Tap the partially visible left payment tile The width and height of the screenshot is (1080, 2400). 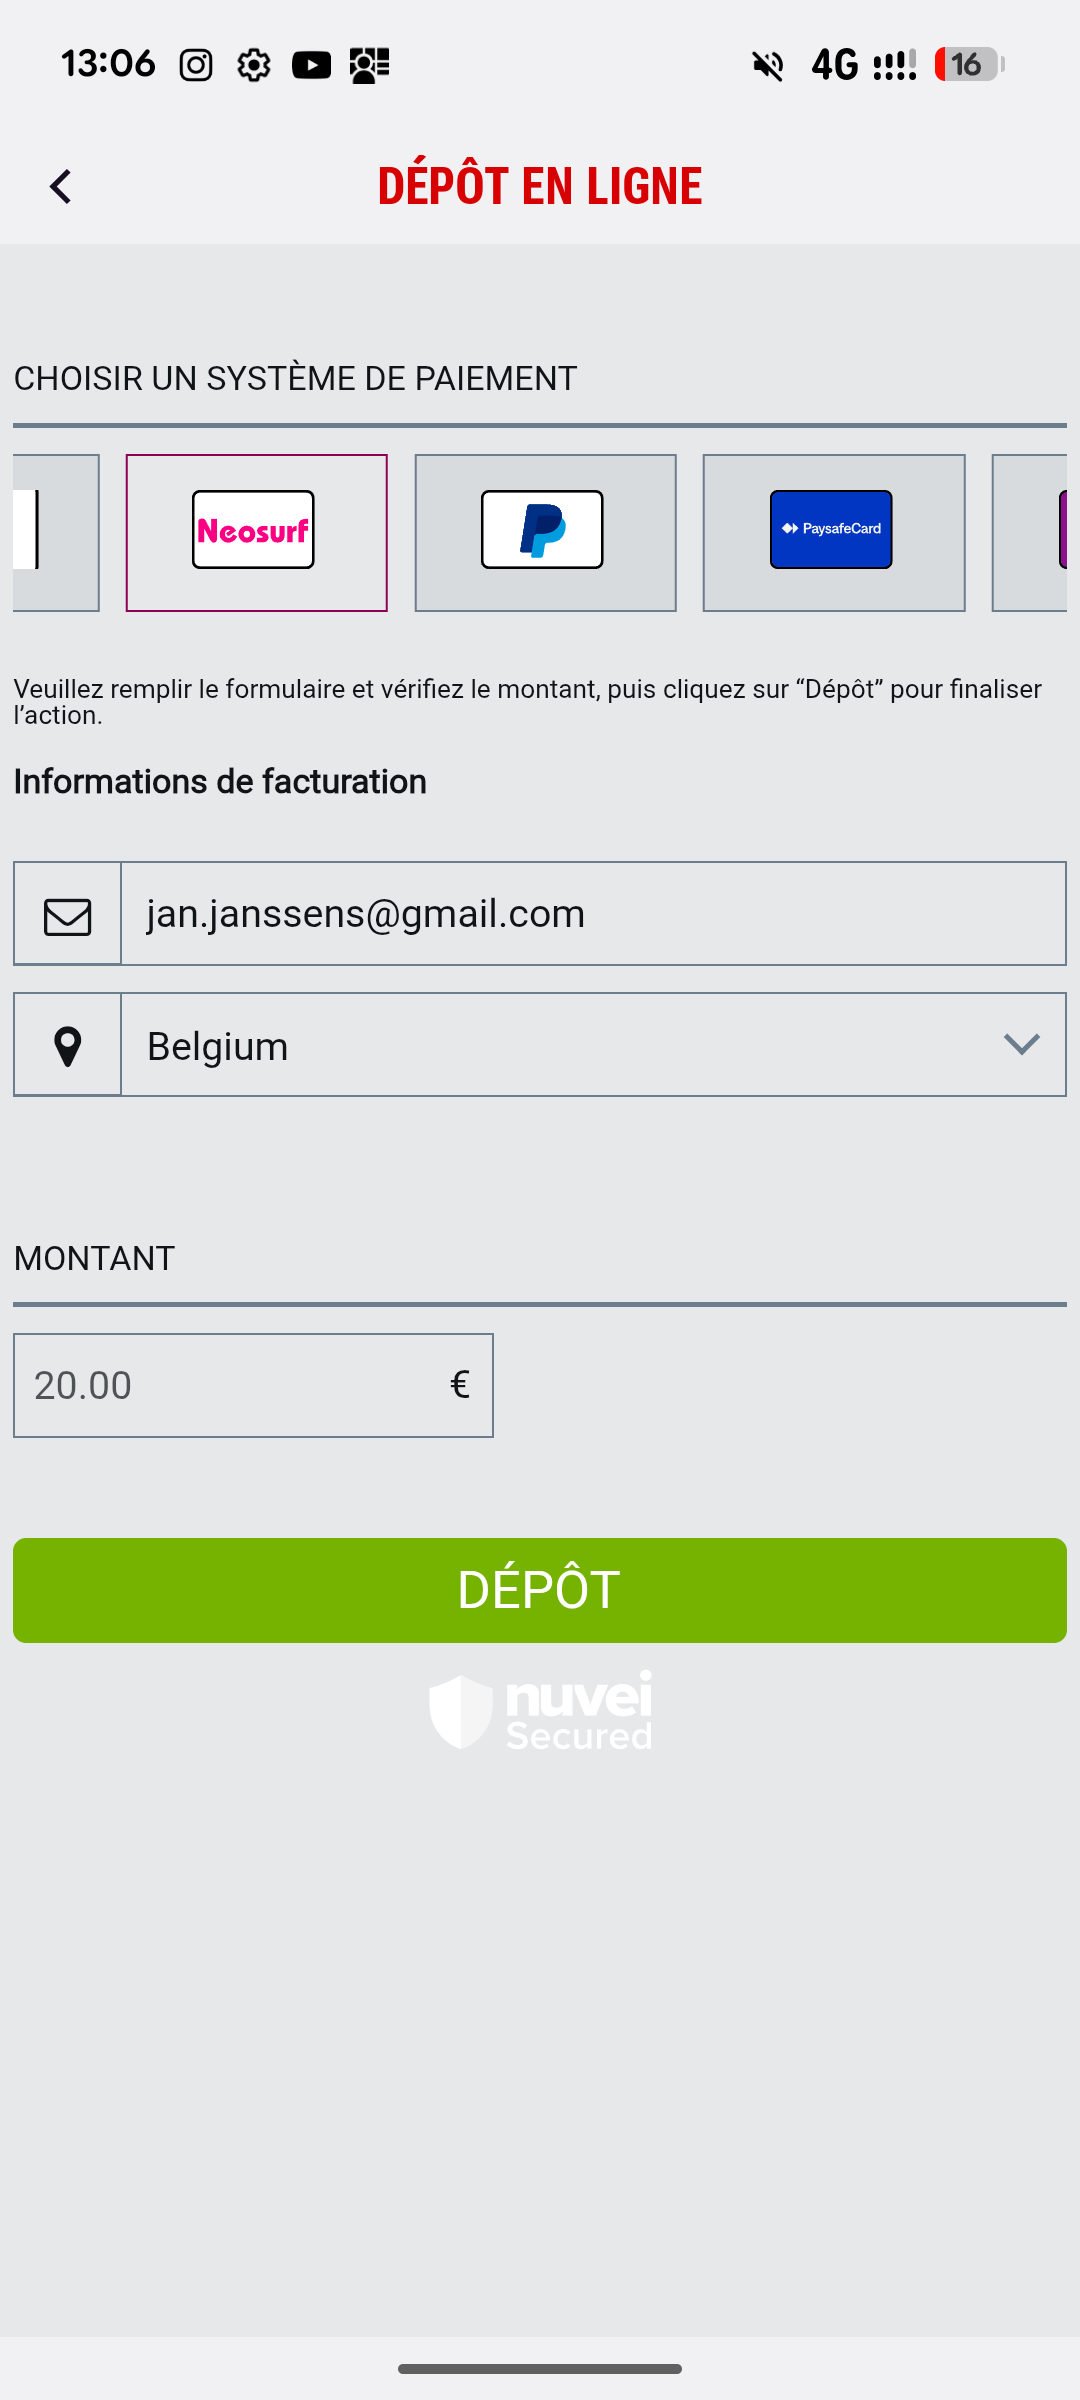(55, 532)
